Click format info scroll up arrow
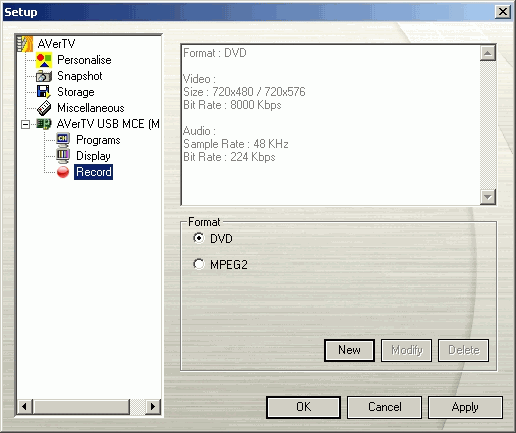Screen dimensions: 516x433 pos(488,53)
